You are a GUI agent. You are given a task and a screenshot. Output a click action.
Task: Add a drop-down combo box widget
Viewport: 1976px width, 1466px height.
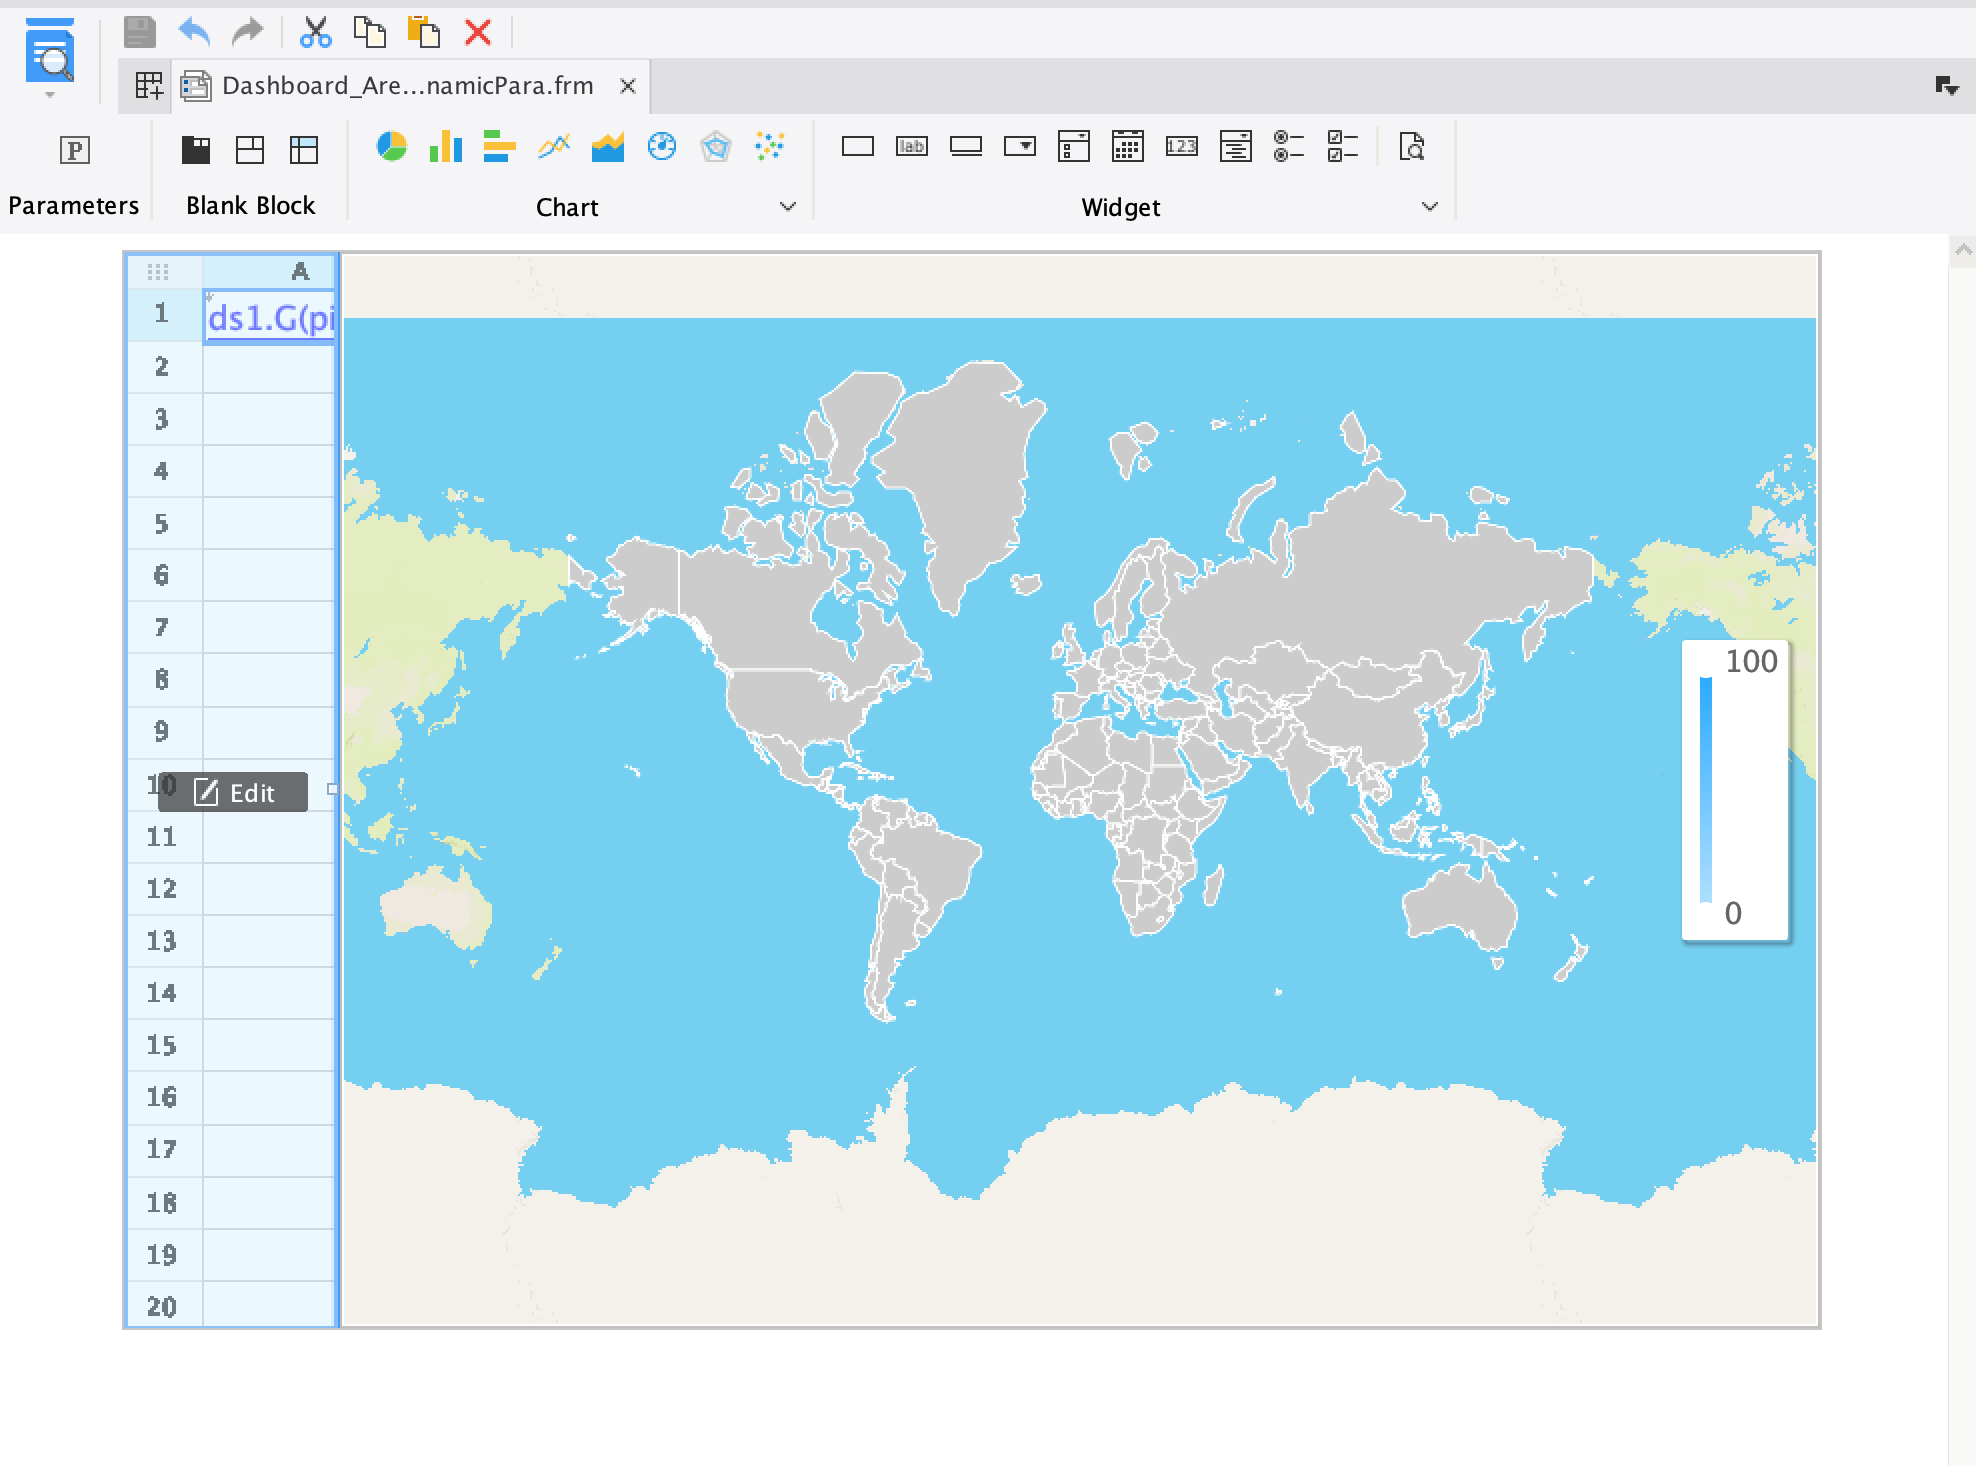(1020, 147)
